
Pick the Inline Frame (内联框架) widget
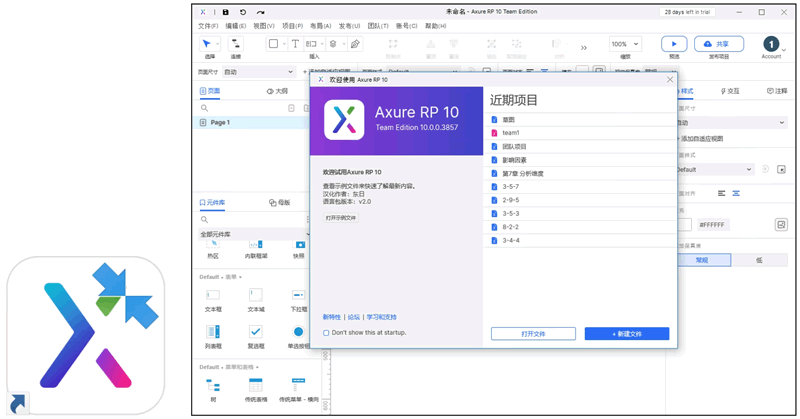pos(256,250)
